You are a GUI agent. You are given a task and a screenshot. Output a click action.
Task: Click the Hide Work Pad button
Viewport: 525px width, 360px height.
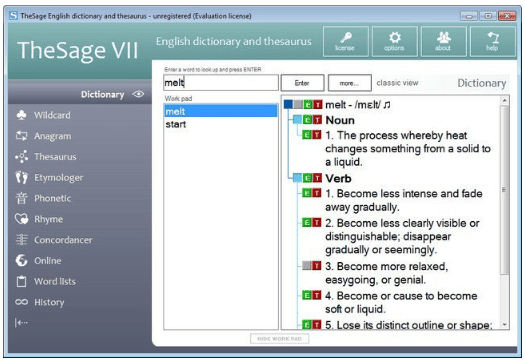point(280,339)
